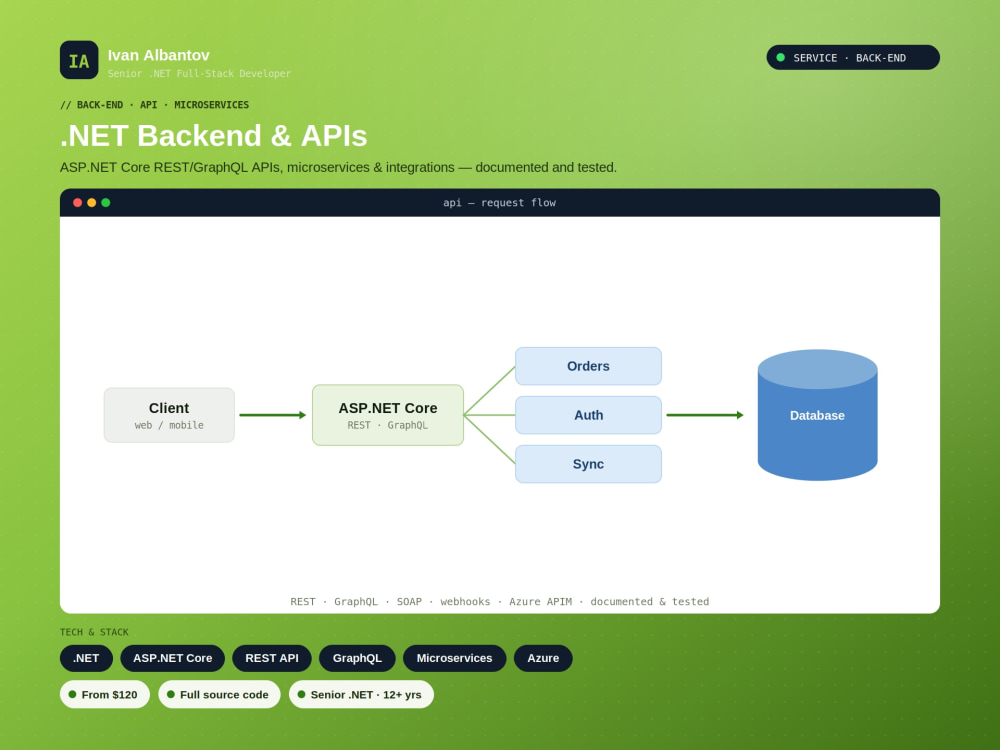Click the SERVICE · BACK-END status pill
Viewport: 1000px width, 750px height.
(x=853, y=57)
